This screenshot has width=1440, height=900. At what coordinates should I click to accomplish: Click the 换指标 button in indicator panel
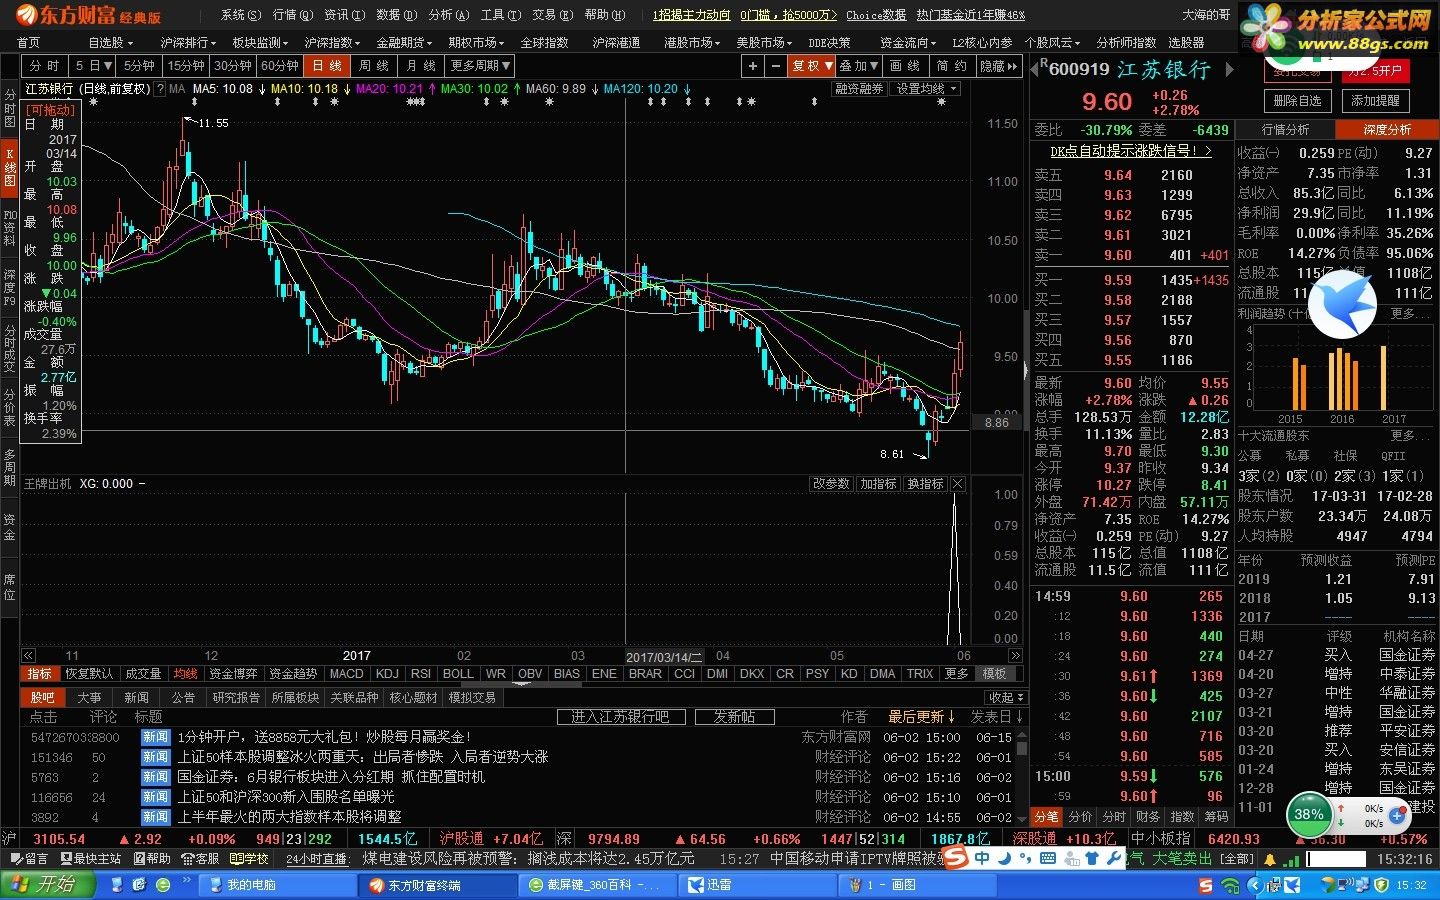coord(925,484)
